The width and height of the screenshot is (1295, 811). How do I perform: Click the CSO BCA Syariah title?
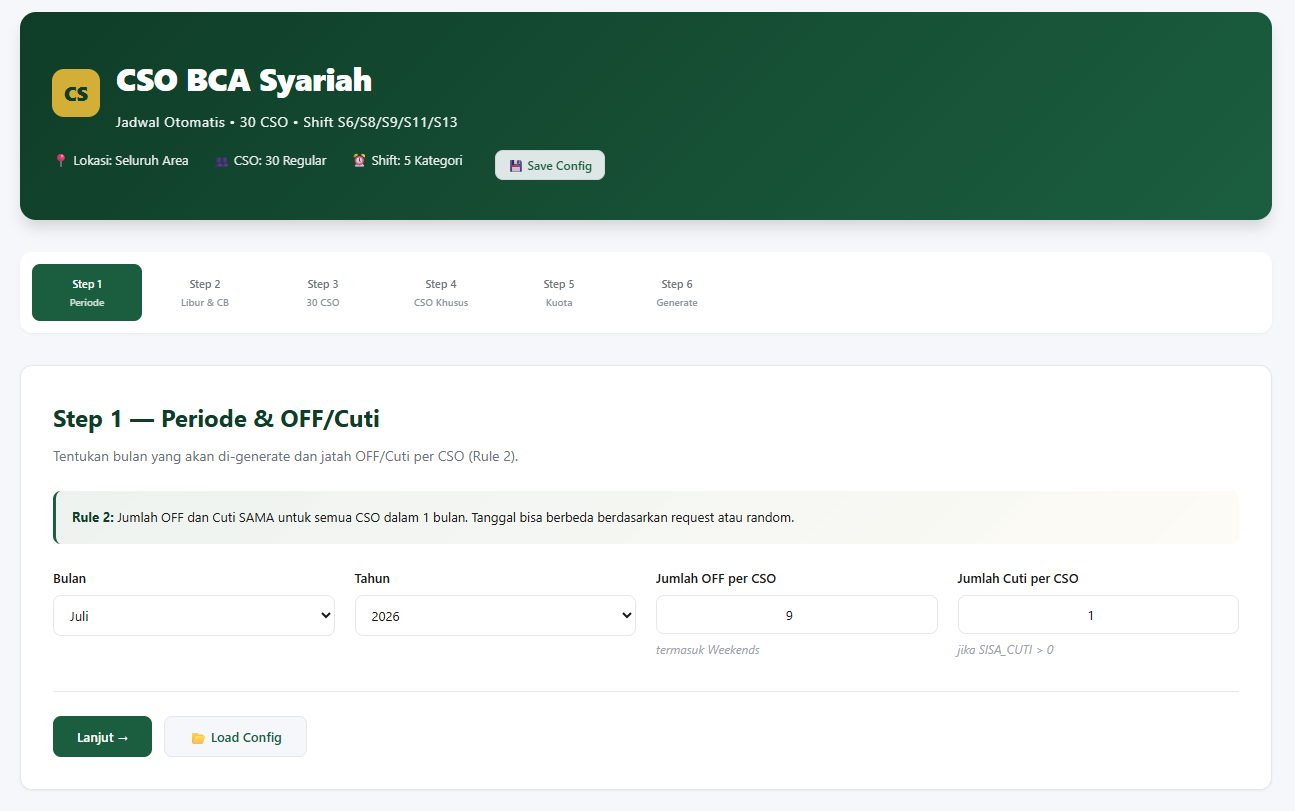[244, 80]
